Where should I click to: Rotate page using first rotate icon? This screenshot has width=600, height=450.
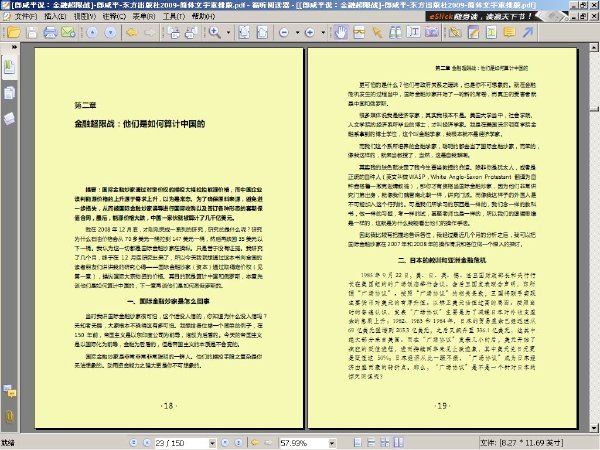tap(244, 33)
